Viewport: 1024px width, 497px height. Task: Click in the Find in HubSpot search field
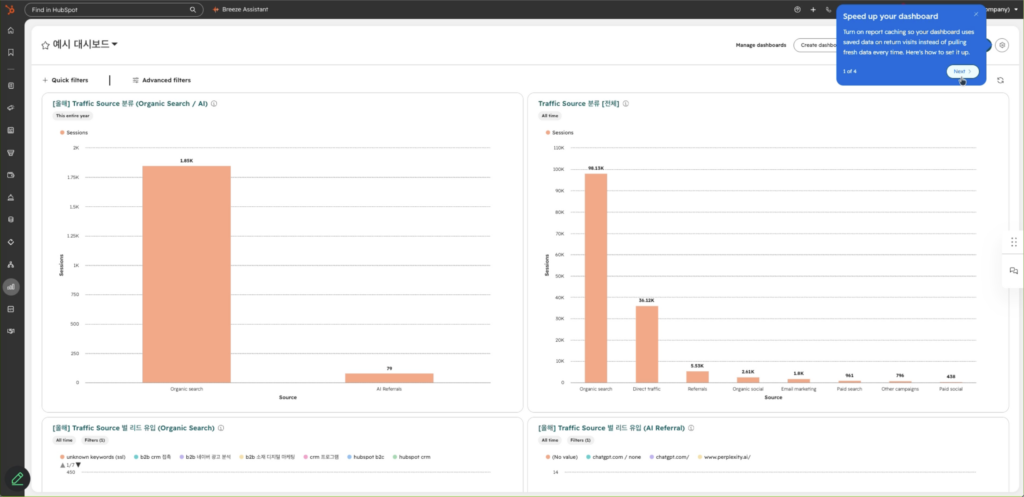pos(114,10)
